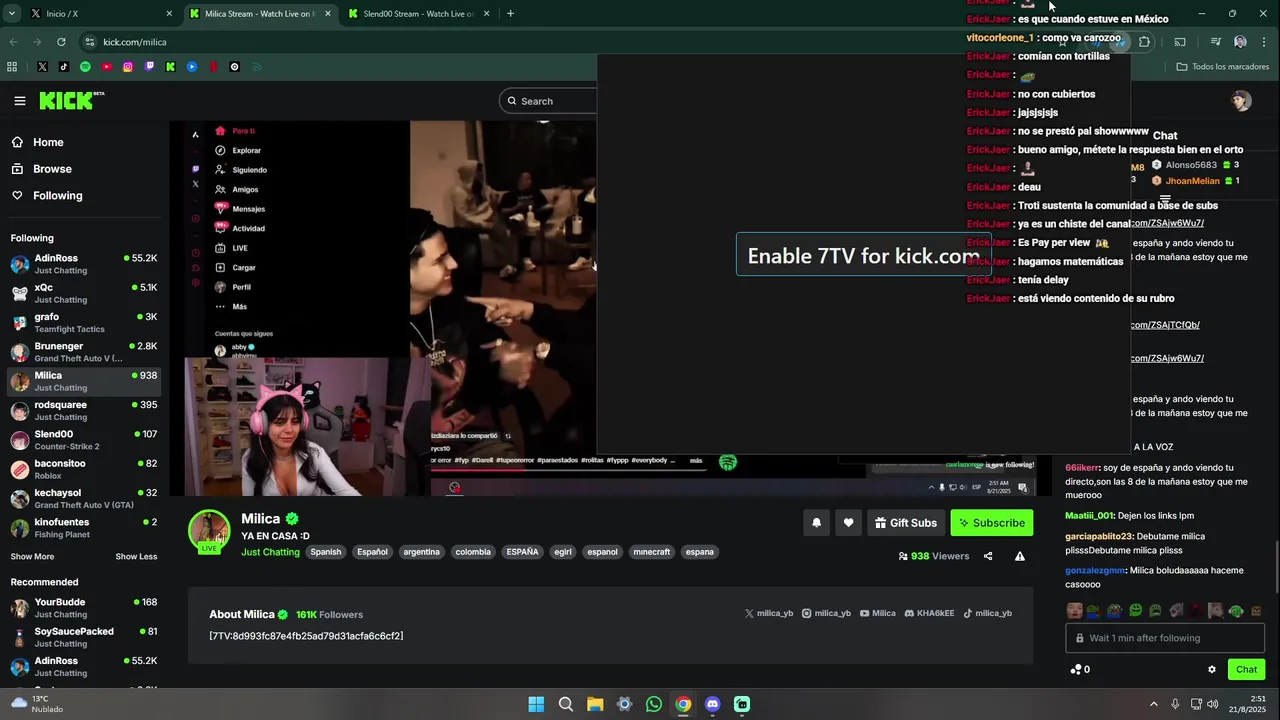This screenshot has width=1280, height=720.
Task: Open Chrome three-dot menu
Action: point(1264,42)
